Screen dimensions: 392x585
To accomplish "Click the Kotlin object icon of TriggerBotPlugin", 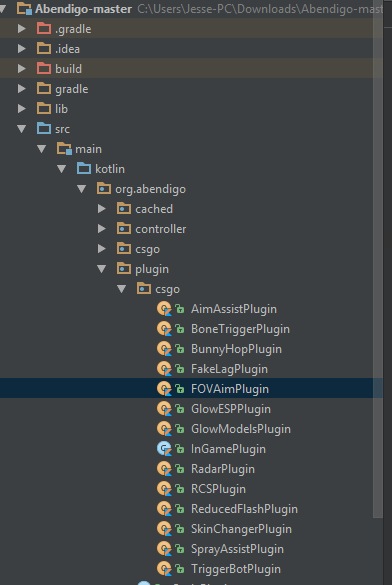I will pos(164,569).
